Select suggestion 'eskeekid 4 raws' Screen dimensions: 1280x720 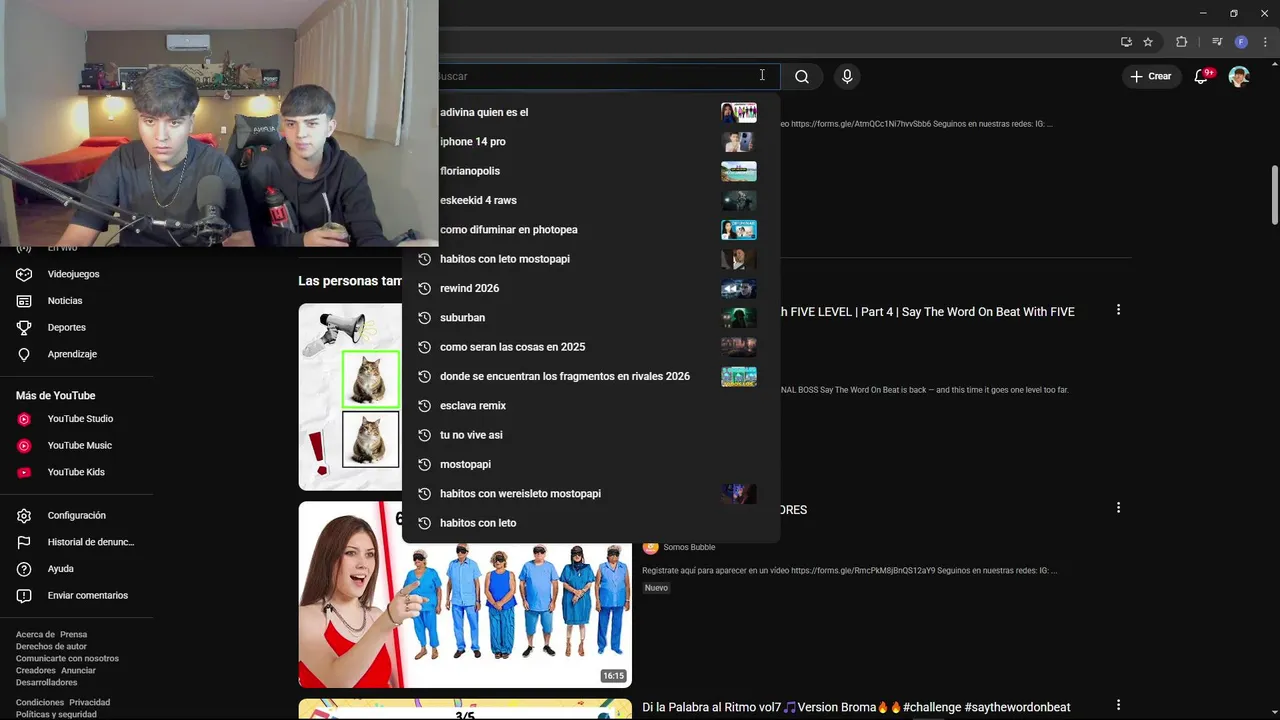coord(590,200)
